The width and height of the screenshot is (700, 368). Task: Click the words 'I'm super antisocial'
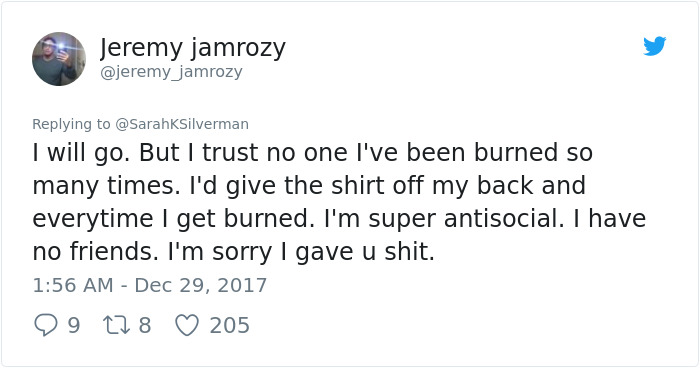tap(445, 218)
